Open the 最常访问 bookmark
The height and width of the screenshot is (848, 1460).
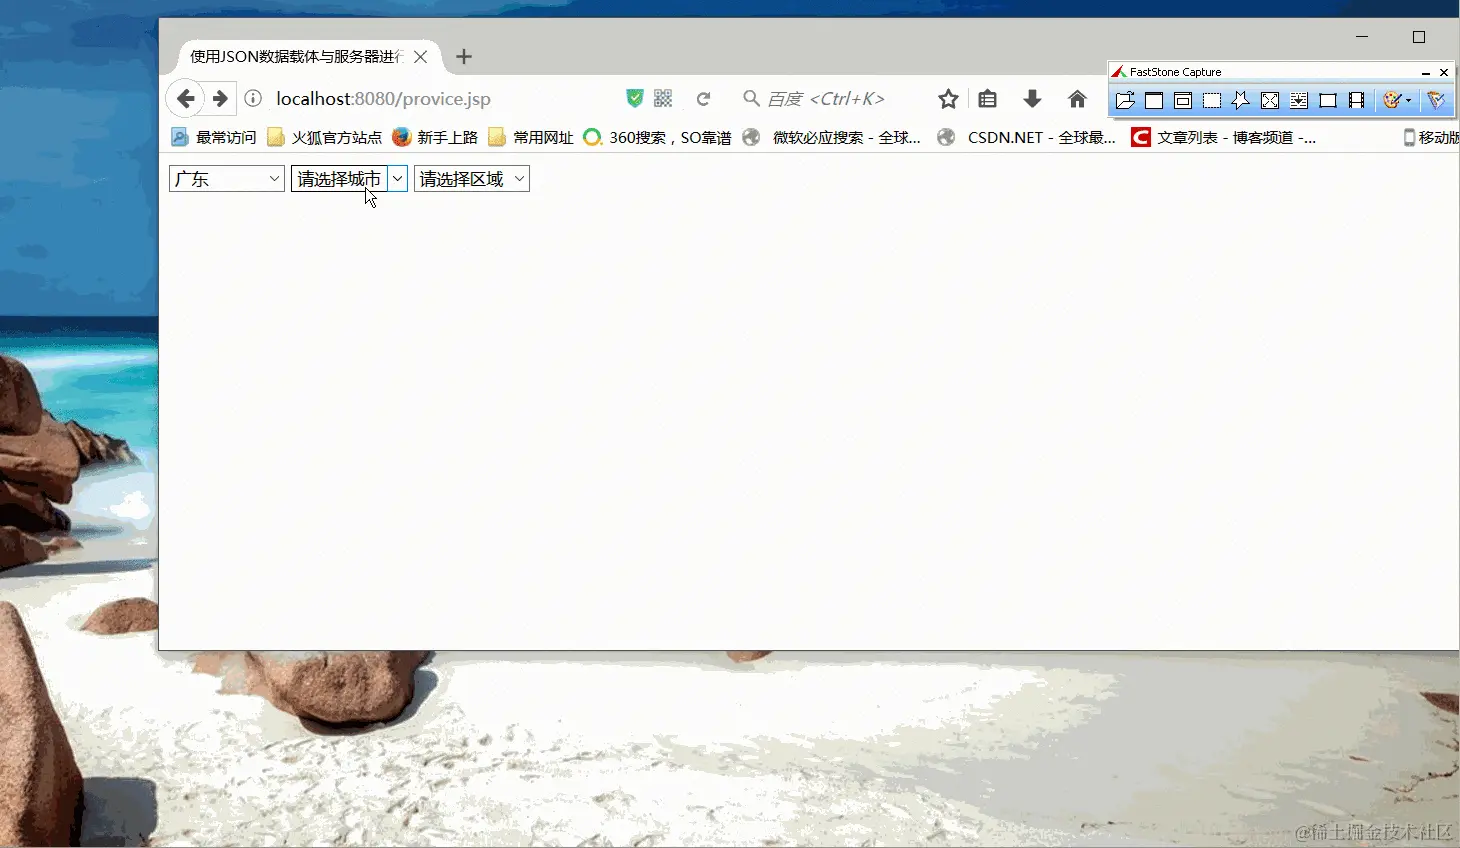coord(214,137)
